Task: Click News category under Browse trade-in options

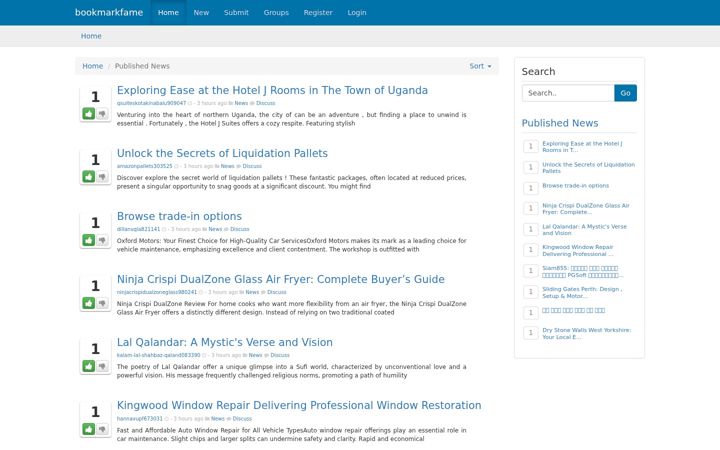Action: (215, 229)
